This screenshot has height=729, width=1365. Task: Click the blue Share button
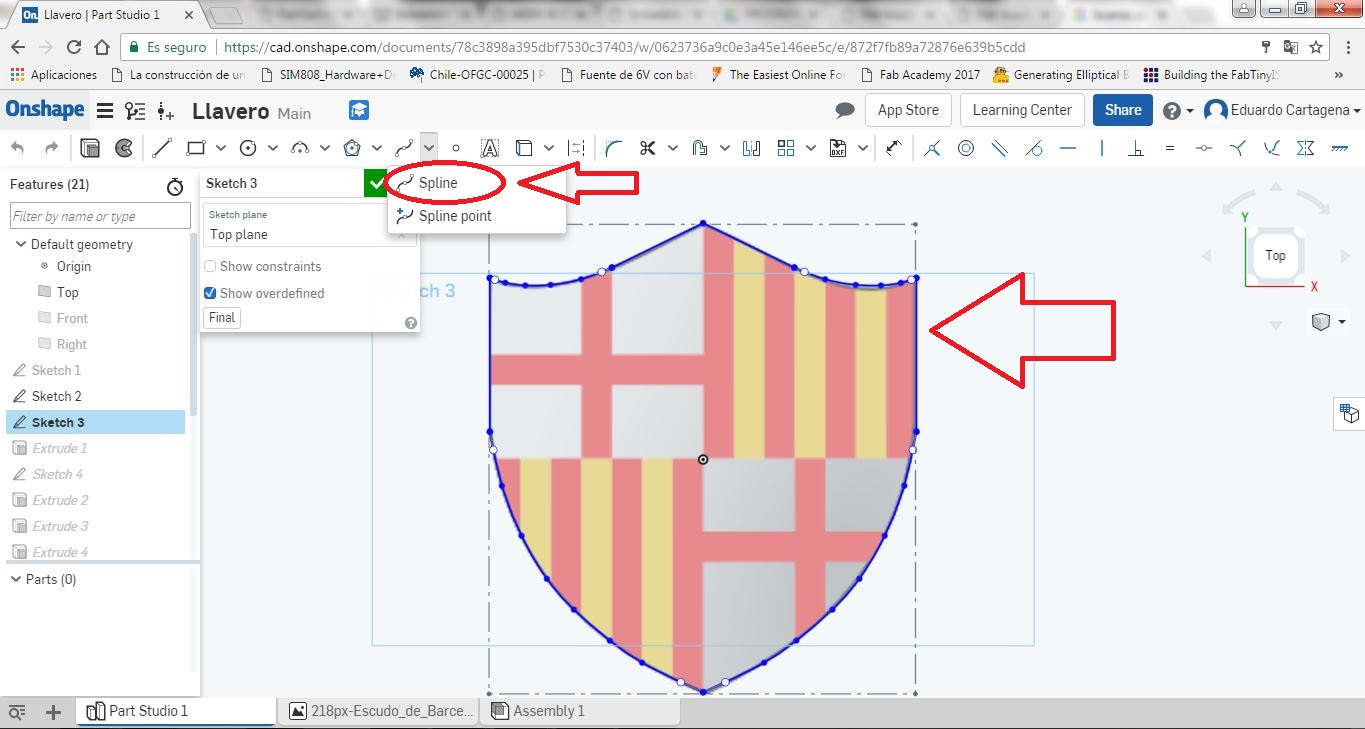point(1123,110)
